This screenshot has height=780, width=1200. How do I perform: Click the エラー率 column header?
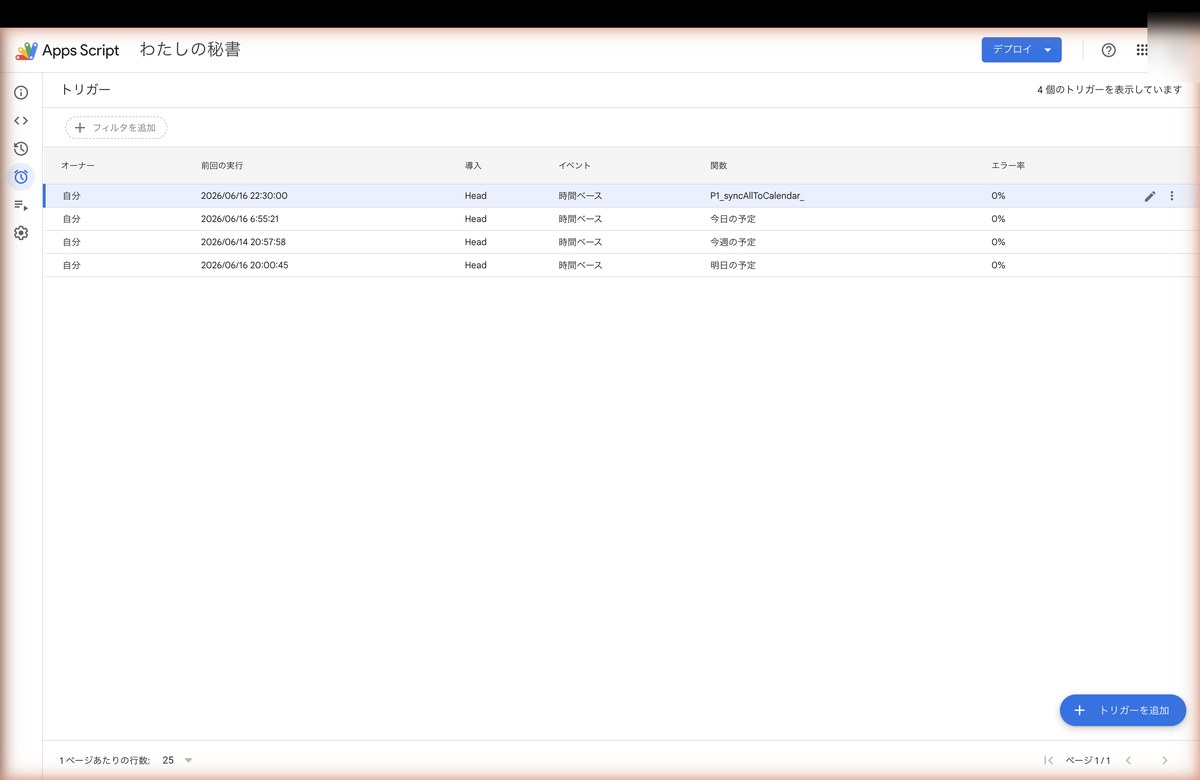point(1008,165)
